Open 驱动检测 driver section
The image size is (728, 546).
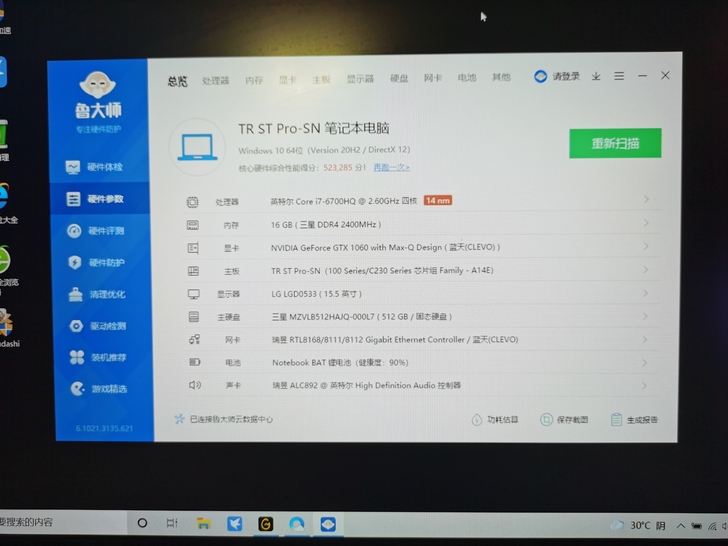[98, 326]
